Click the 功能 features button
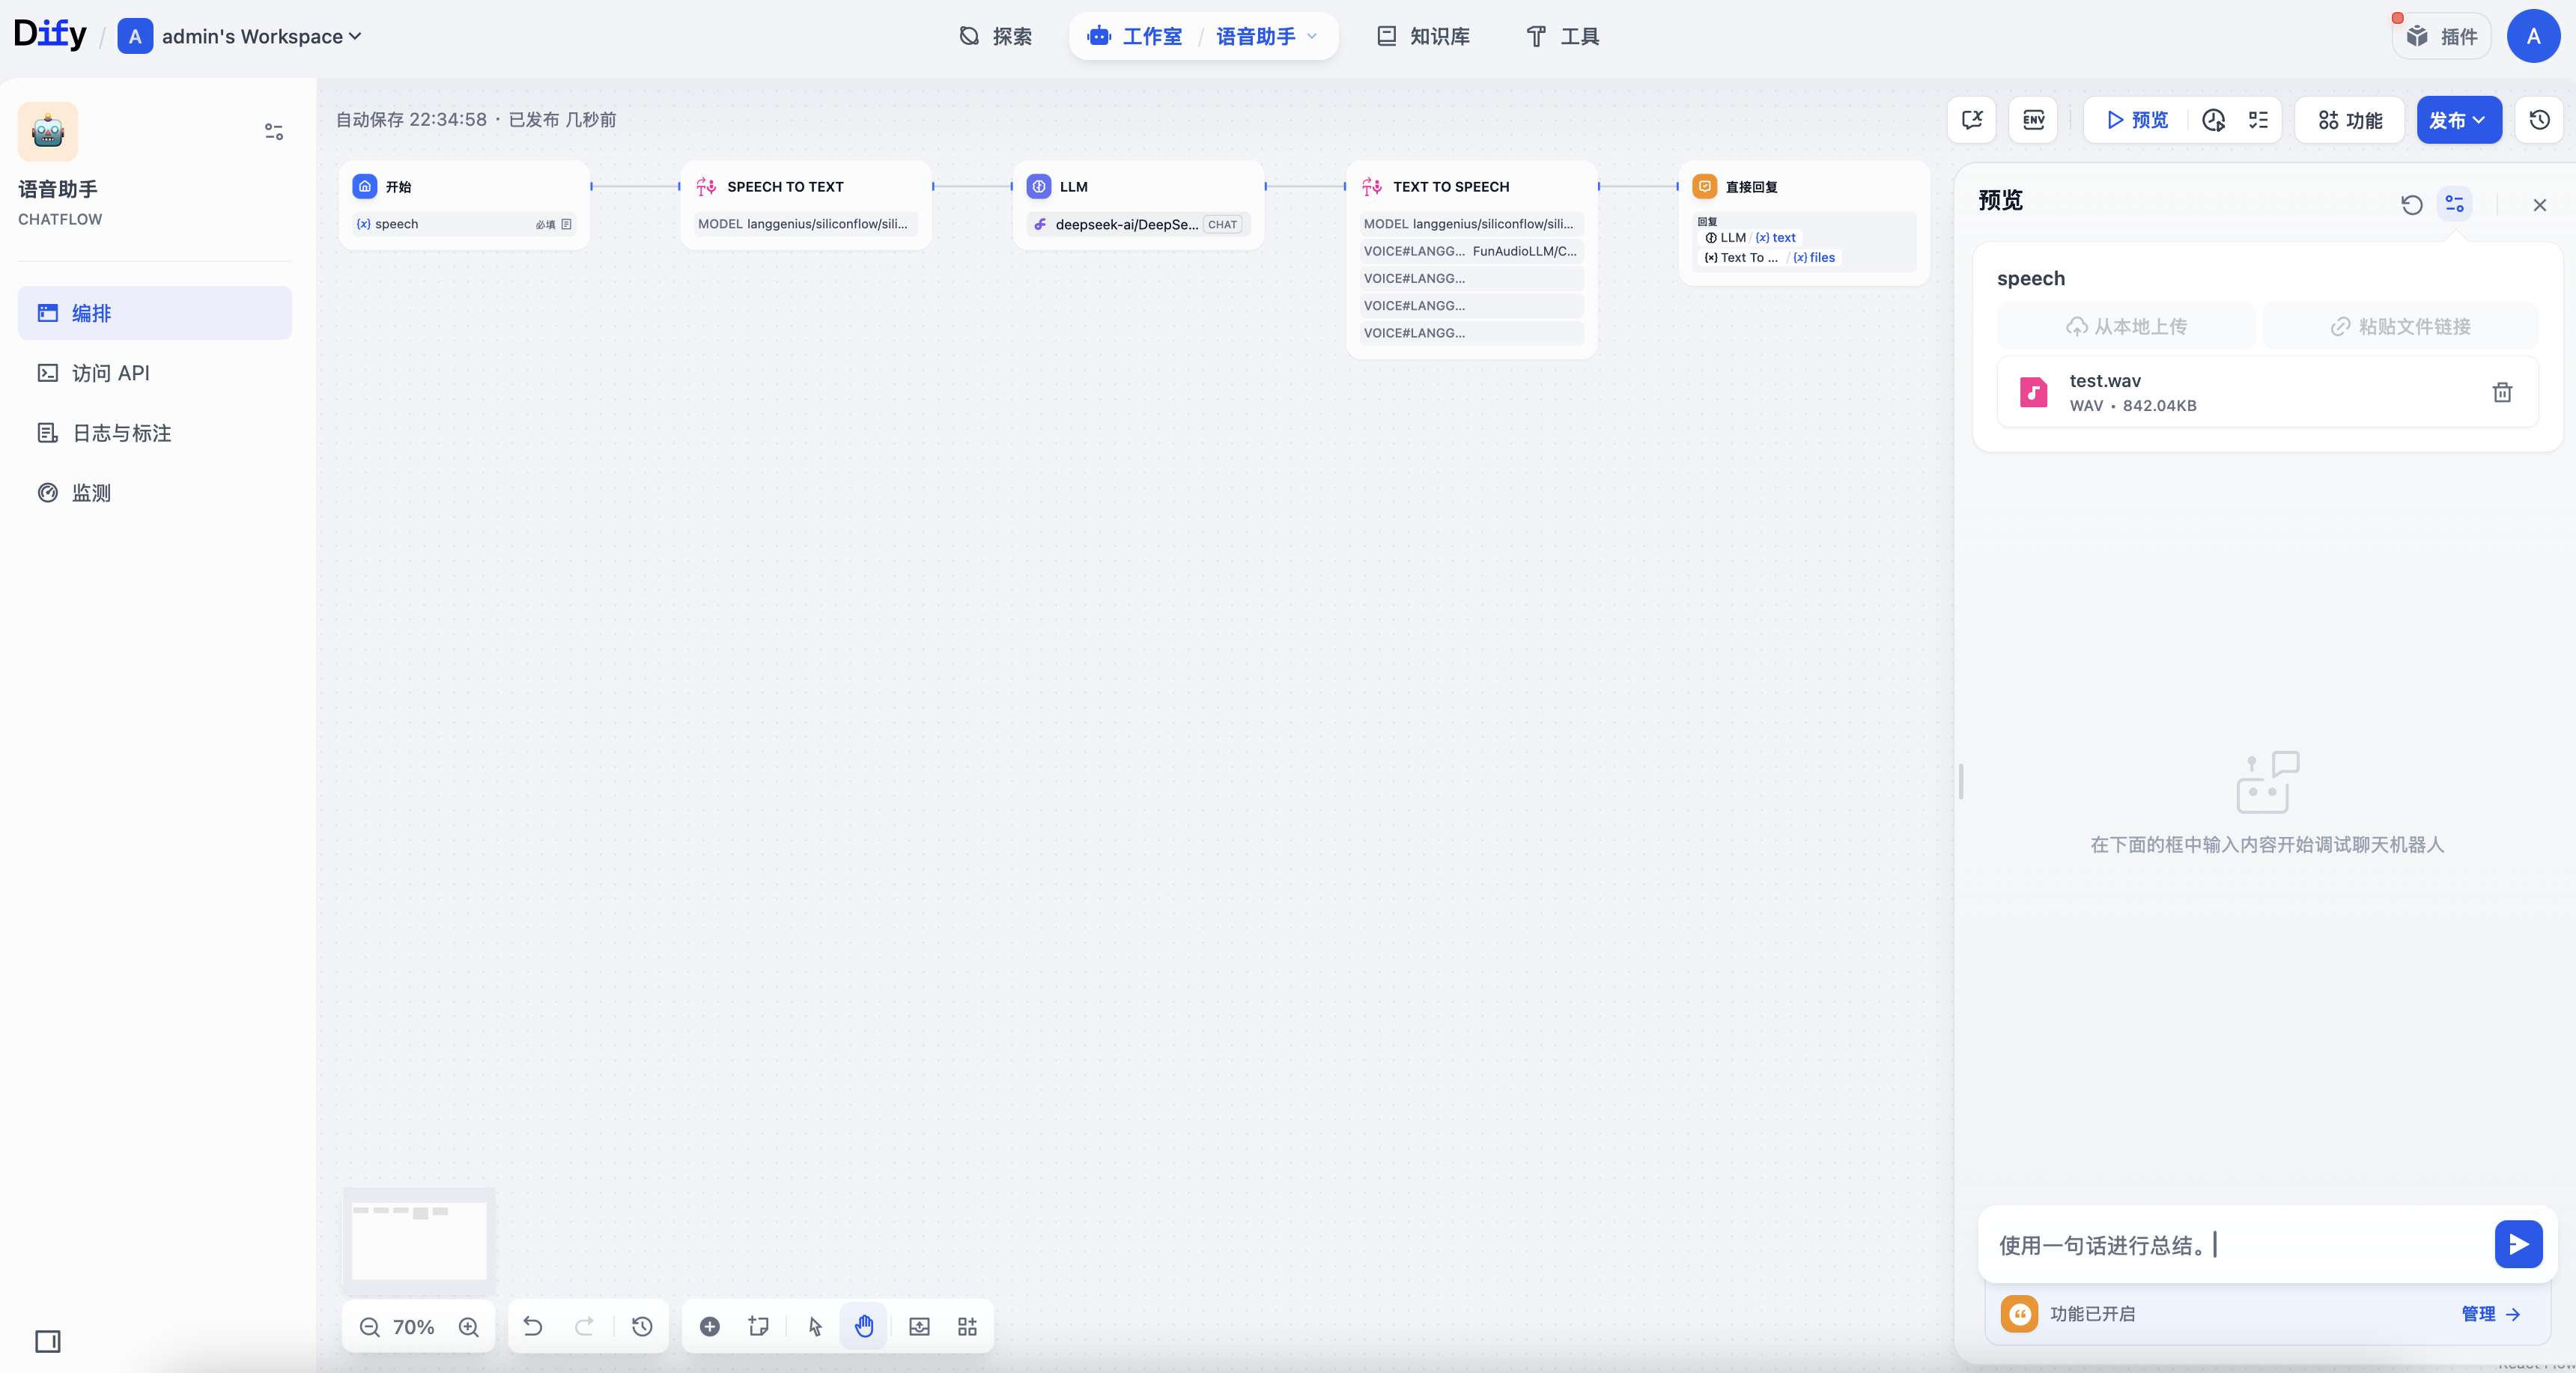 (2350, 120)
